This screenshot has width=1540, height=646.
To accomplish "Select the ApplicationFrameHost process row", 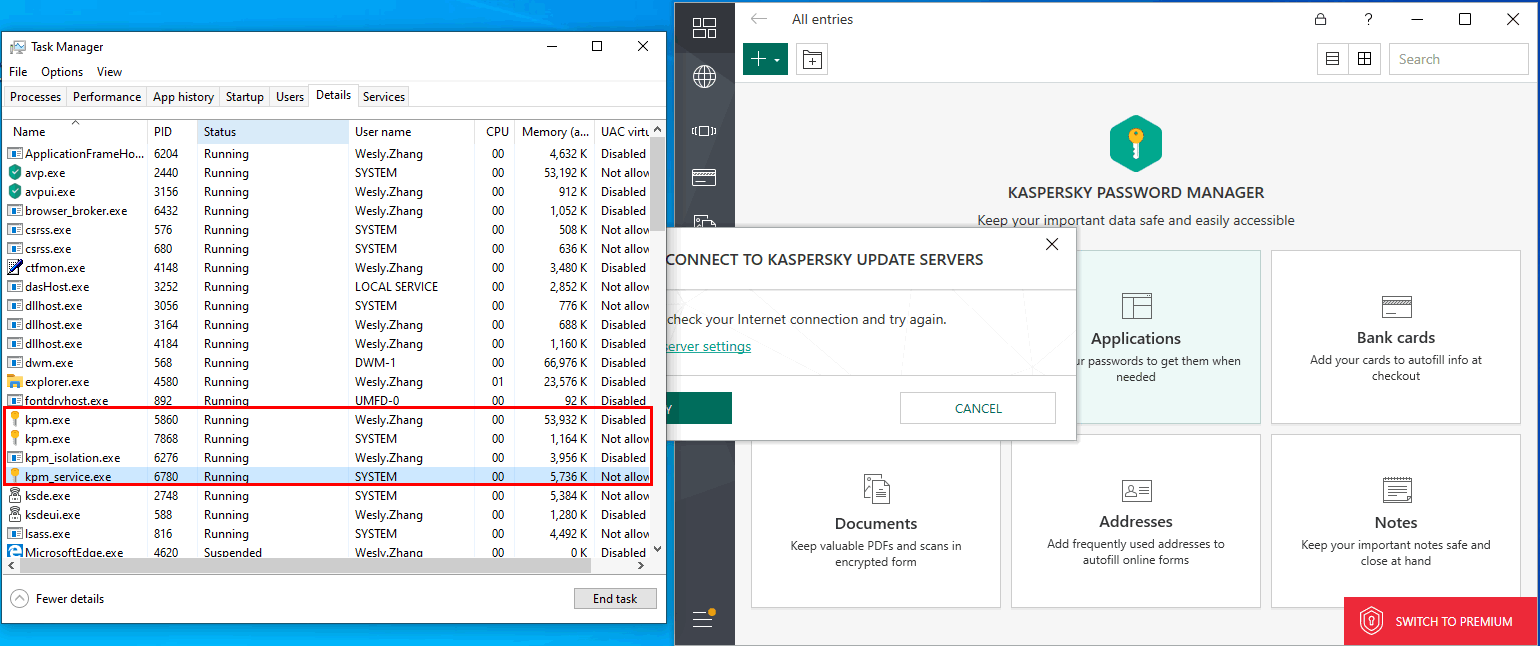I will [x=327, y=154].
